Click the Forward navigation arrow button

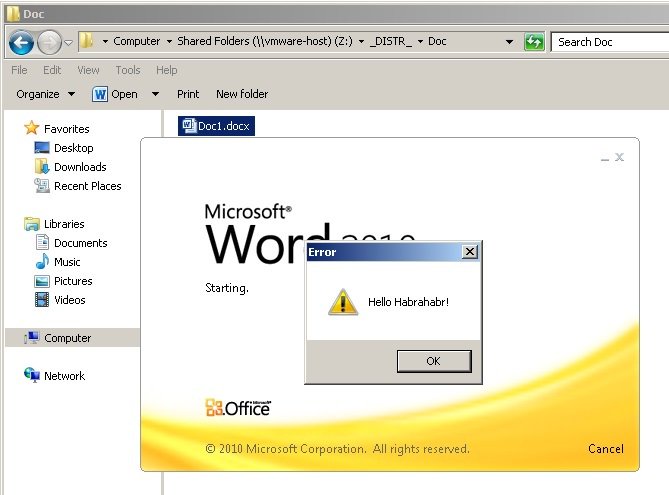tap(49, 42)
